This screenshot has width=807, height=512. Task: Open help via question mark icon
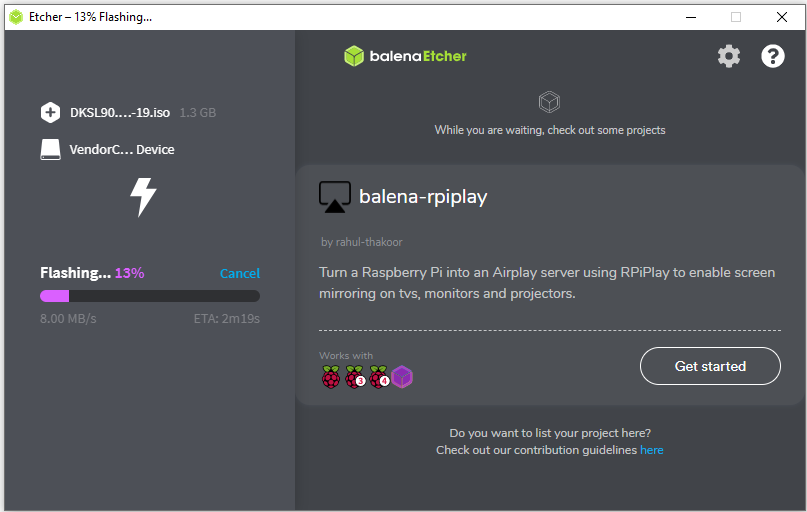pyautogui.click(x=773, y=56)
